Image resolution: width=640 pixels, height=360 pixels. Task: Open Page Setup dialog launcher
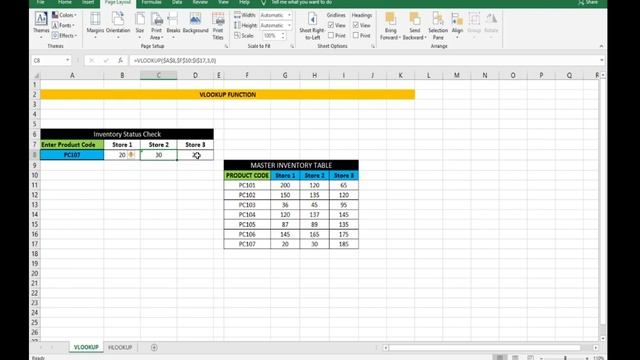pyautogui.click(x=226, y=47)
